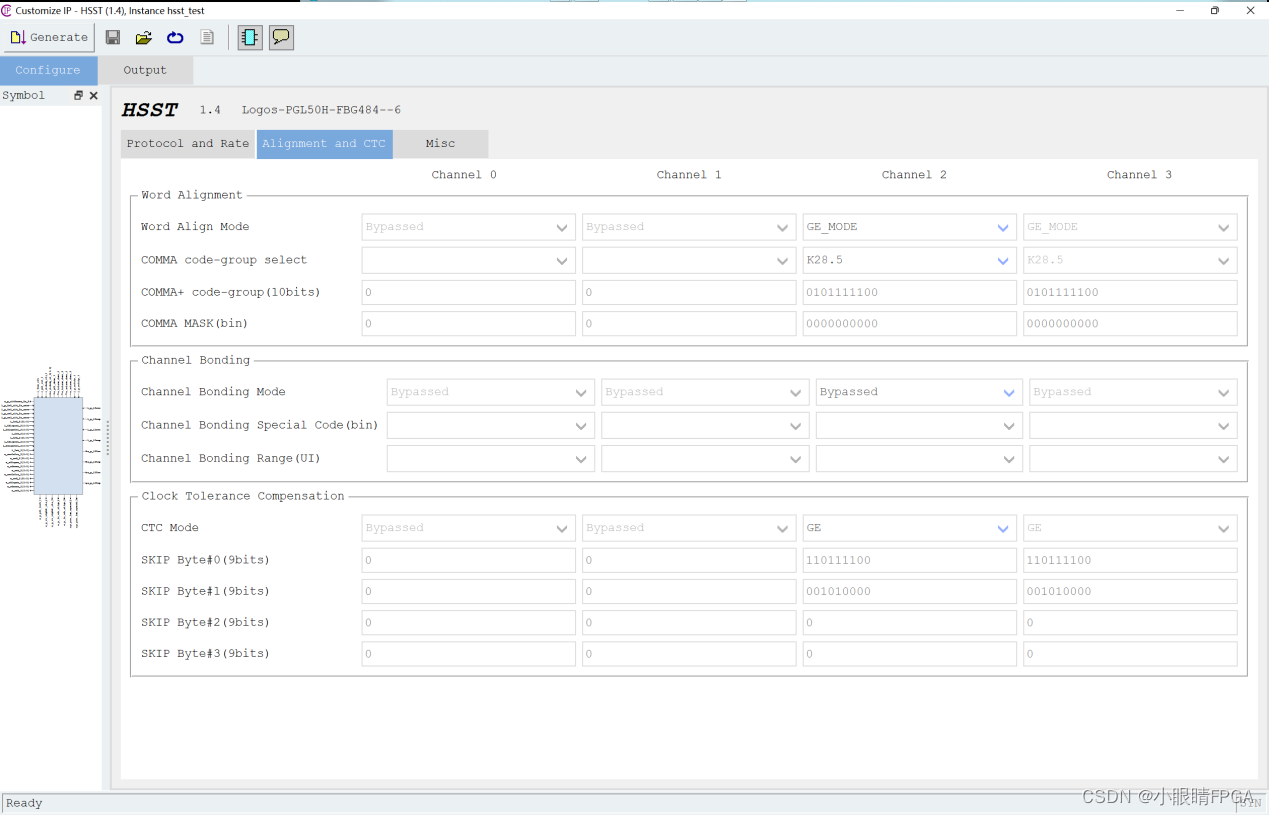Open a saved configuration via folder icon
The height and width of the screenshot is (815, 1269).
144,37
